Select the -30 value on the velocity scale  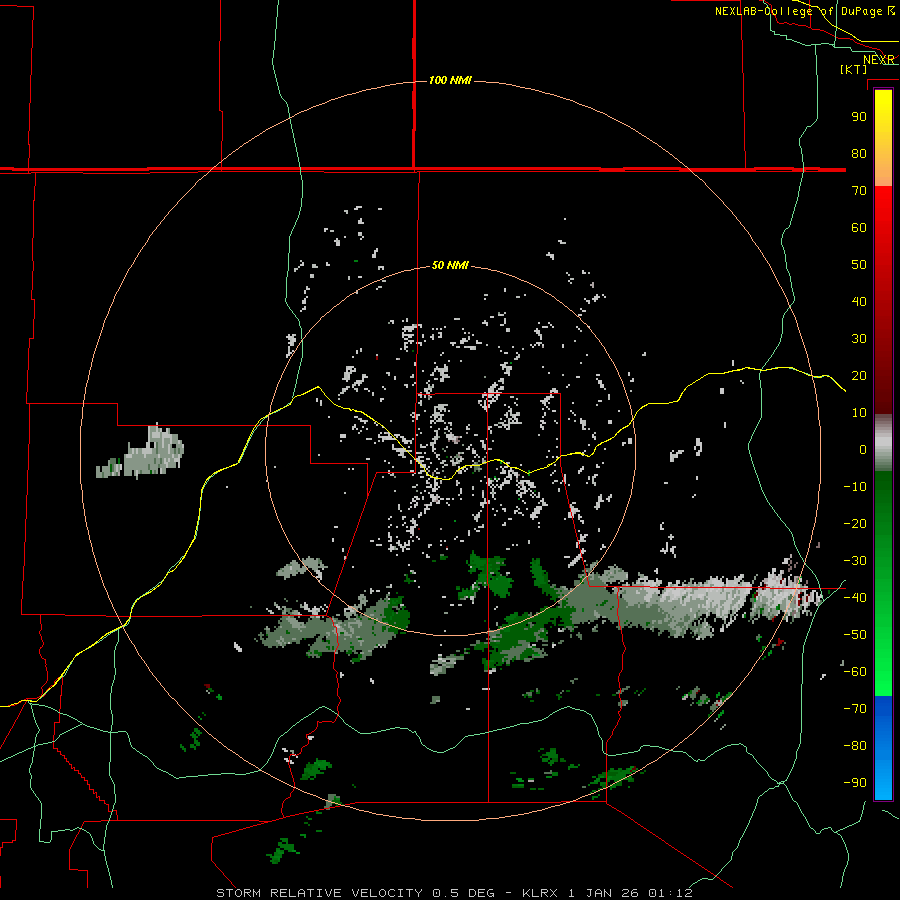tap(855, 561)
